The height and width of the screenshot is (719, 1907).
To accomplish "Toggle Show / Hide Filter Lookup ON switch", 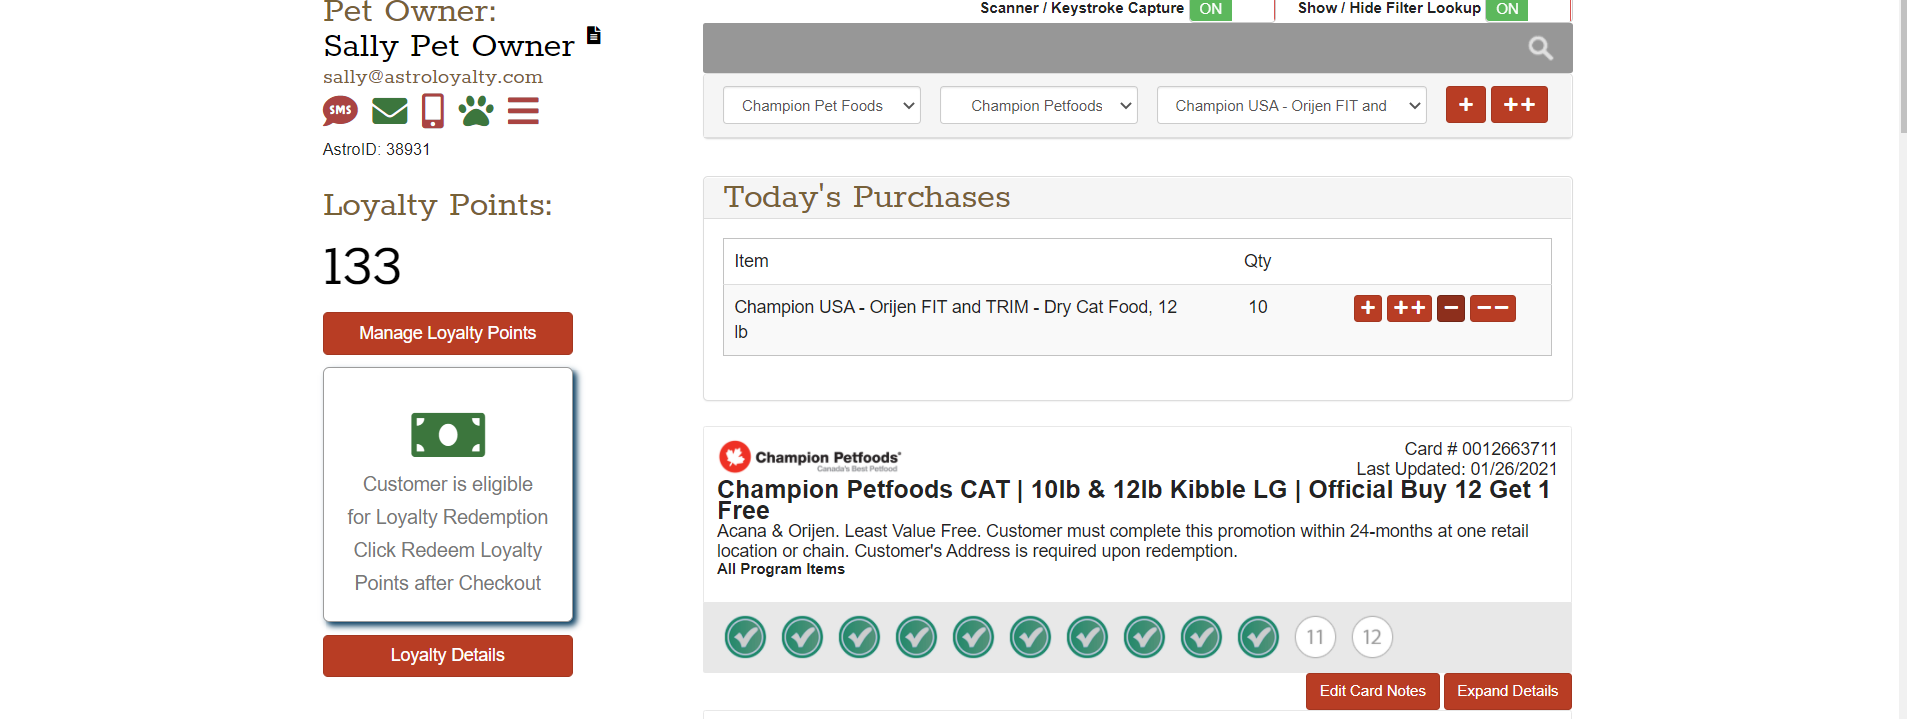I will [x=1507, y=9].
